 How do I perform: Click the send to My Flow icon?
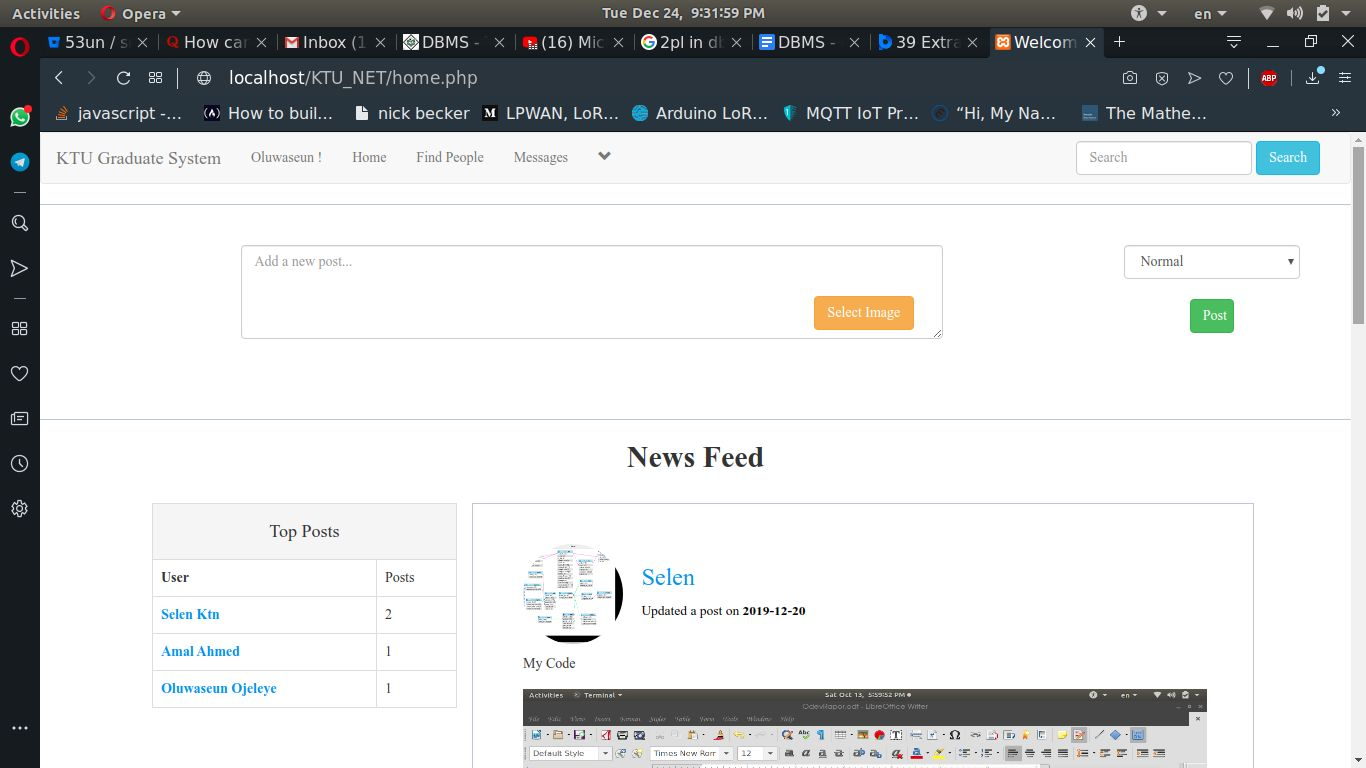pos(1193,78)
